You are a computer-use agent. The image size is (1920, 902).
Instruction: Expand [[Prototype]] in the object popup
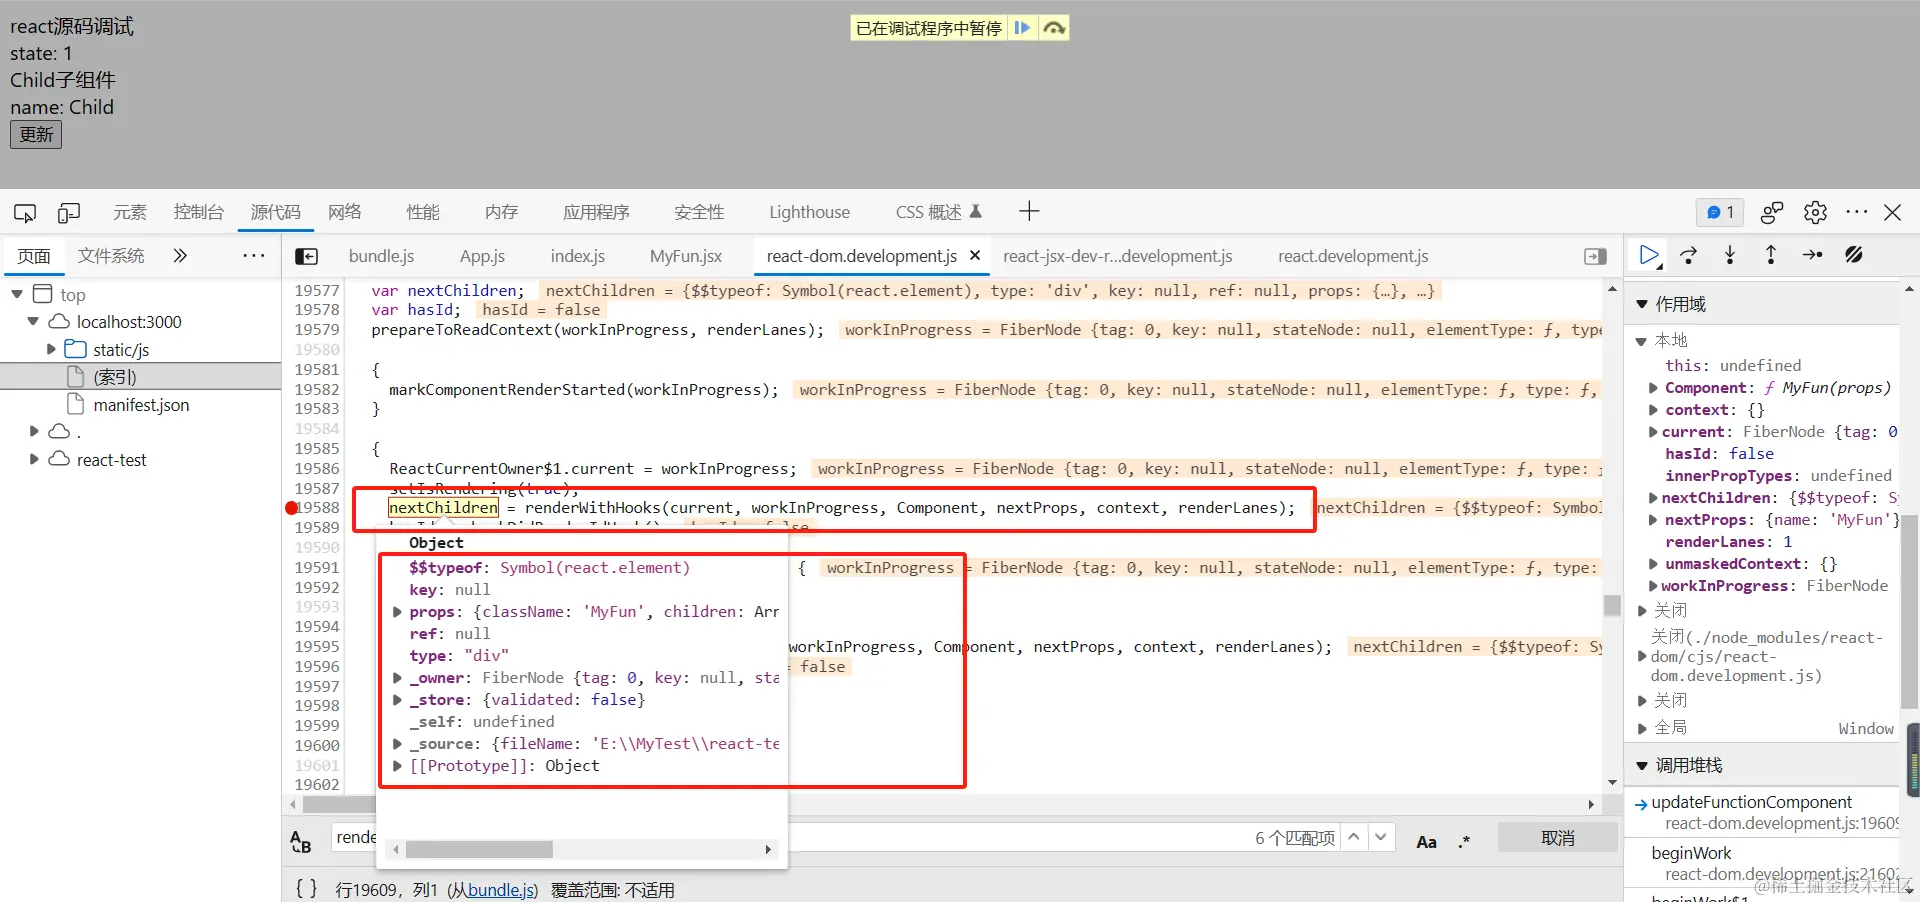coord(397,766)
